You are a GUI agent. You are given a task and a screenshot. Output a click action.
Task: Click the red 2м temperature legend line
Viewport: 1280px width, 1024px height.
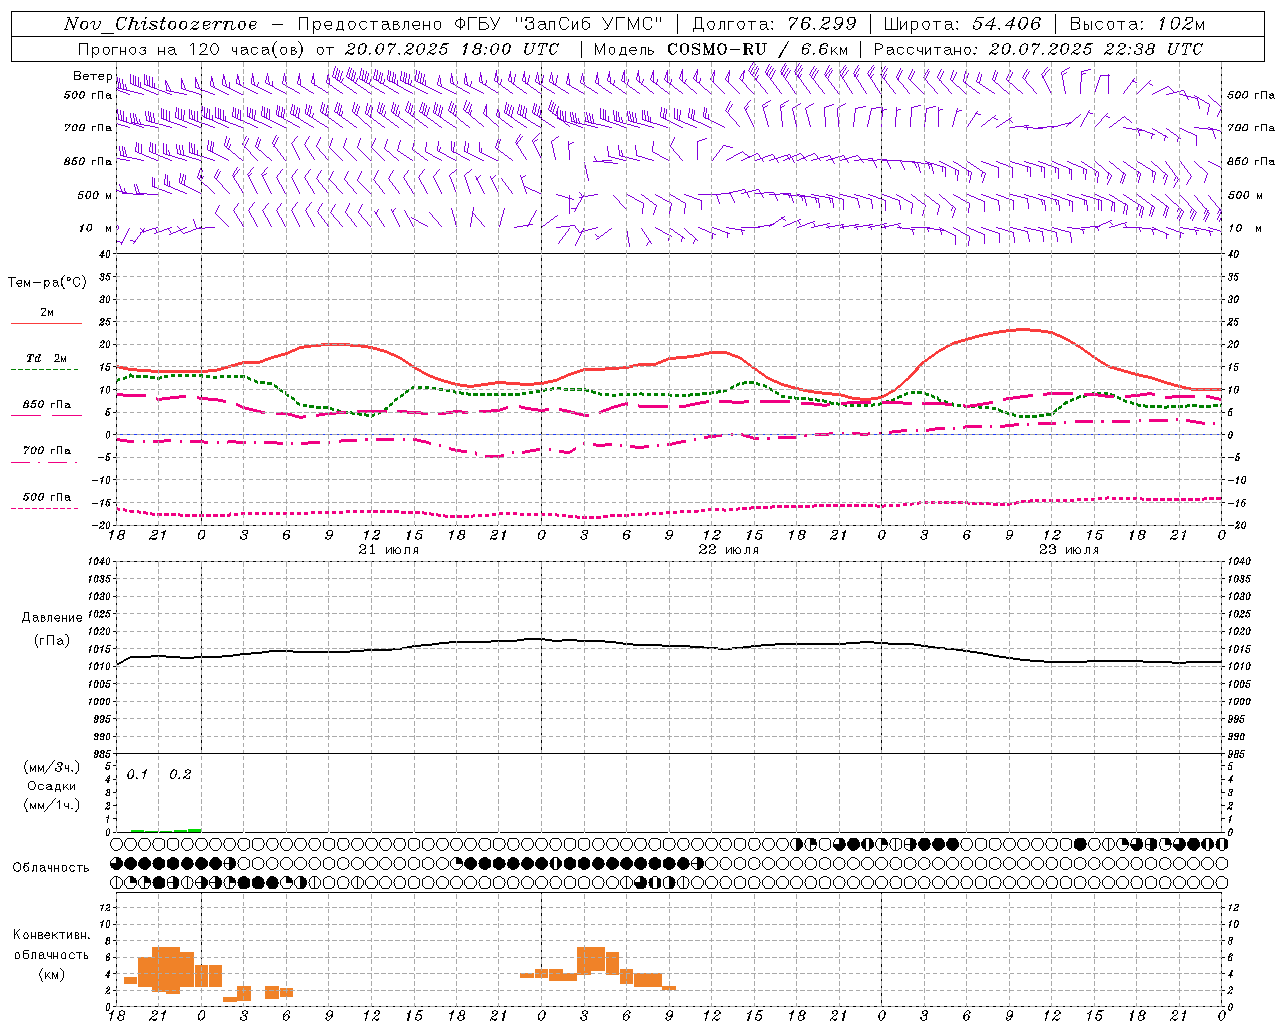click(46, 324)
